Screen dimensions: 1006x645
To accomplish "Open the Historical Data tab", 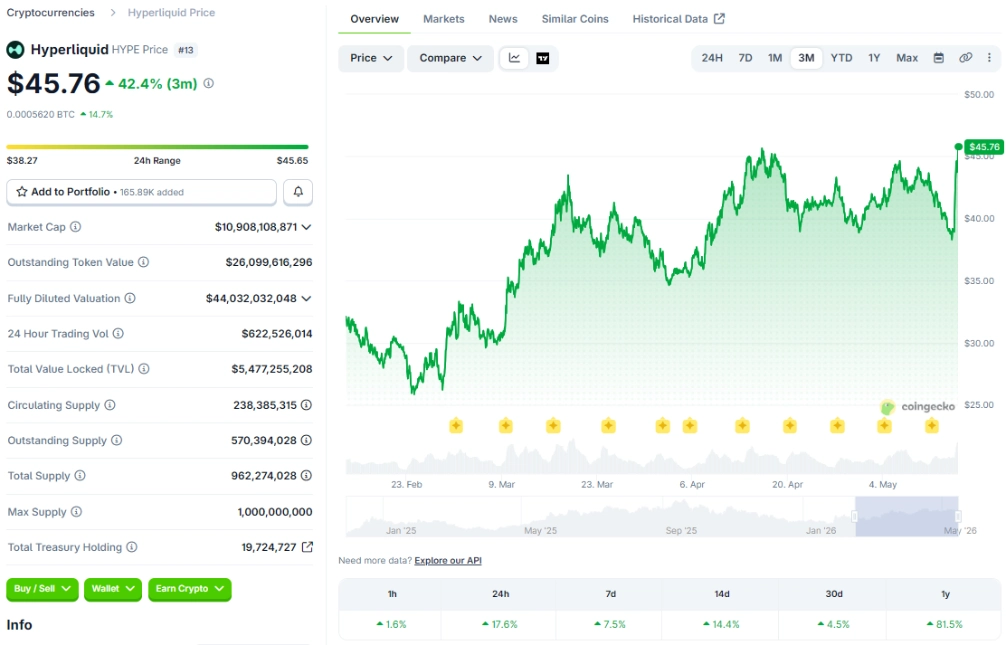I will 678,19.
